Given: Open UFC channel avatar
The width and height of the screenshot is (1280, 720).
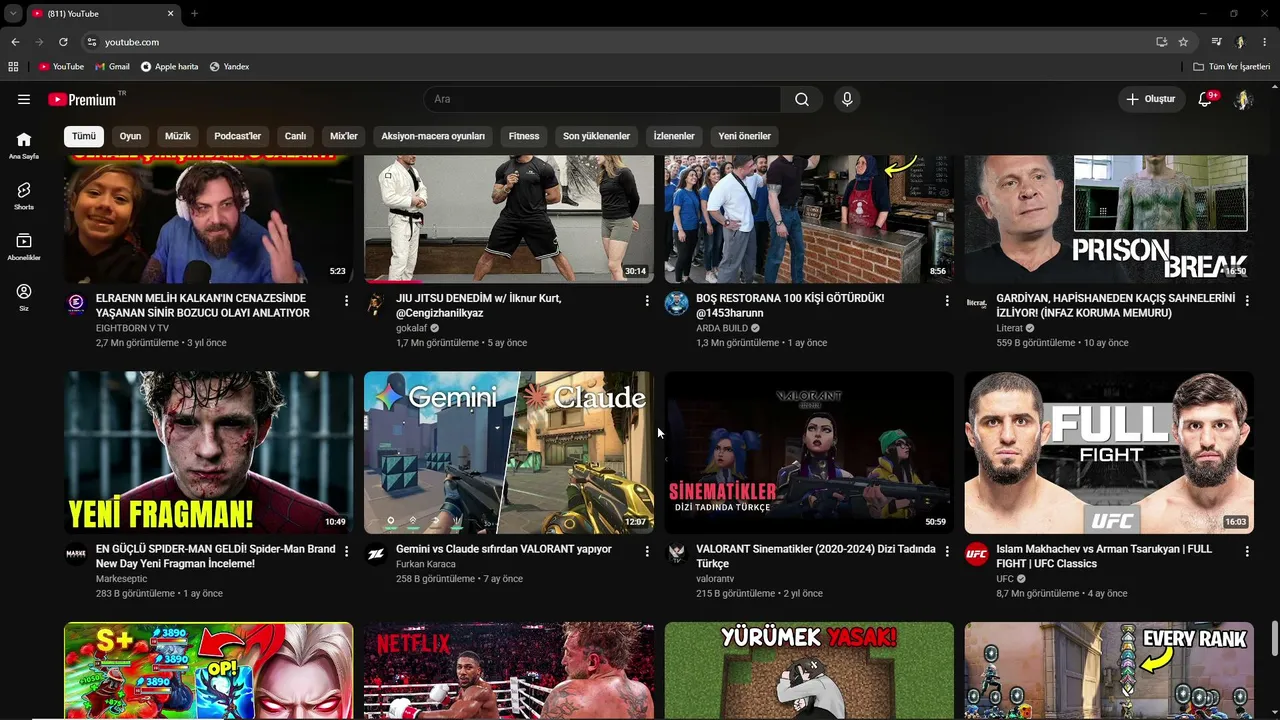Looking at the screenshot, I should [976, 555].
